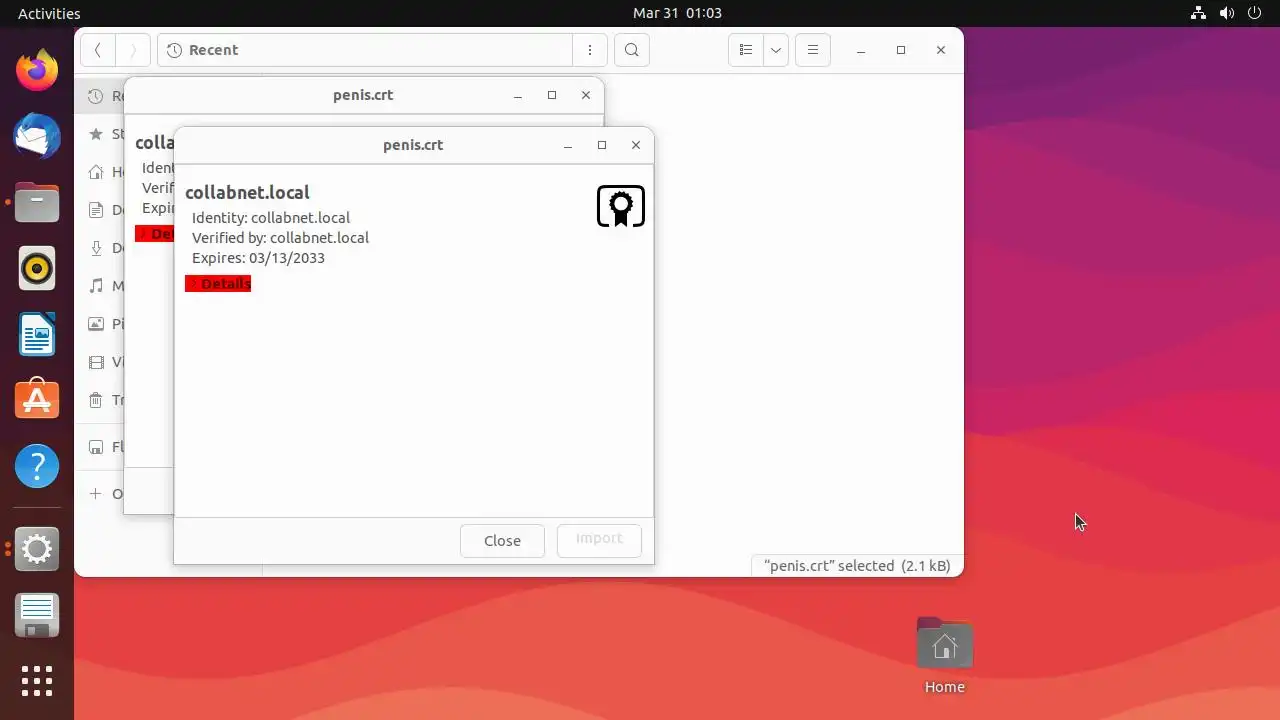The width and height of the screenshot is (1280, 720).
Task: Click the plus icon for Other Locations
Action: point(96,494)
